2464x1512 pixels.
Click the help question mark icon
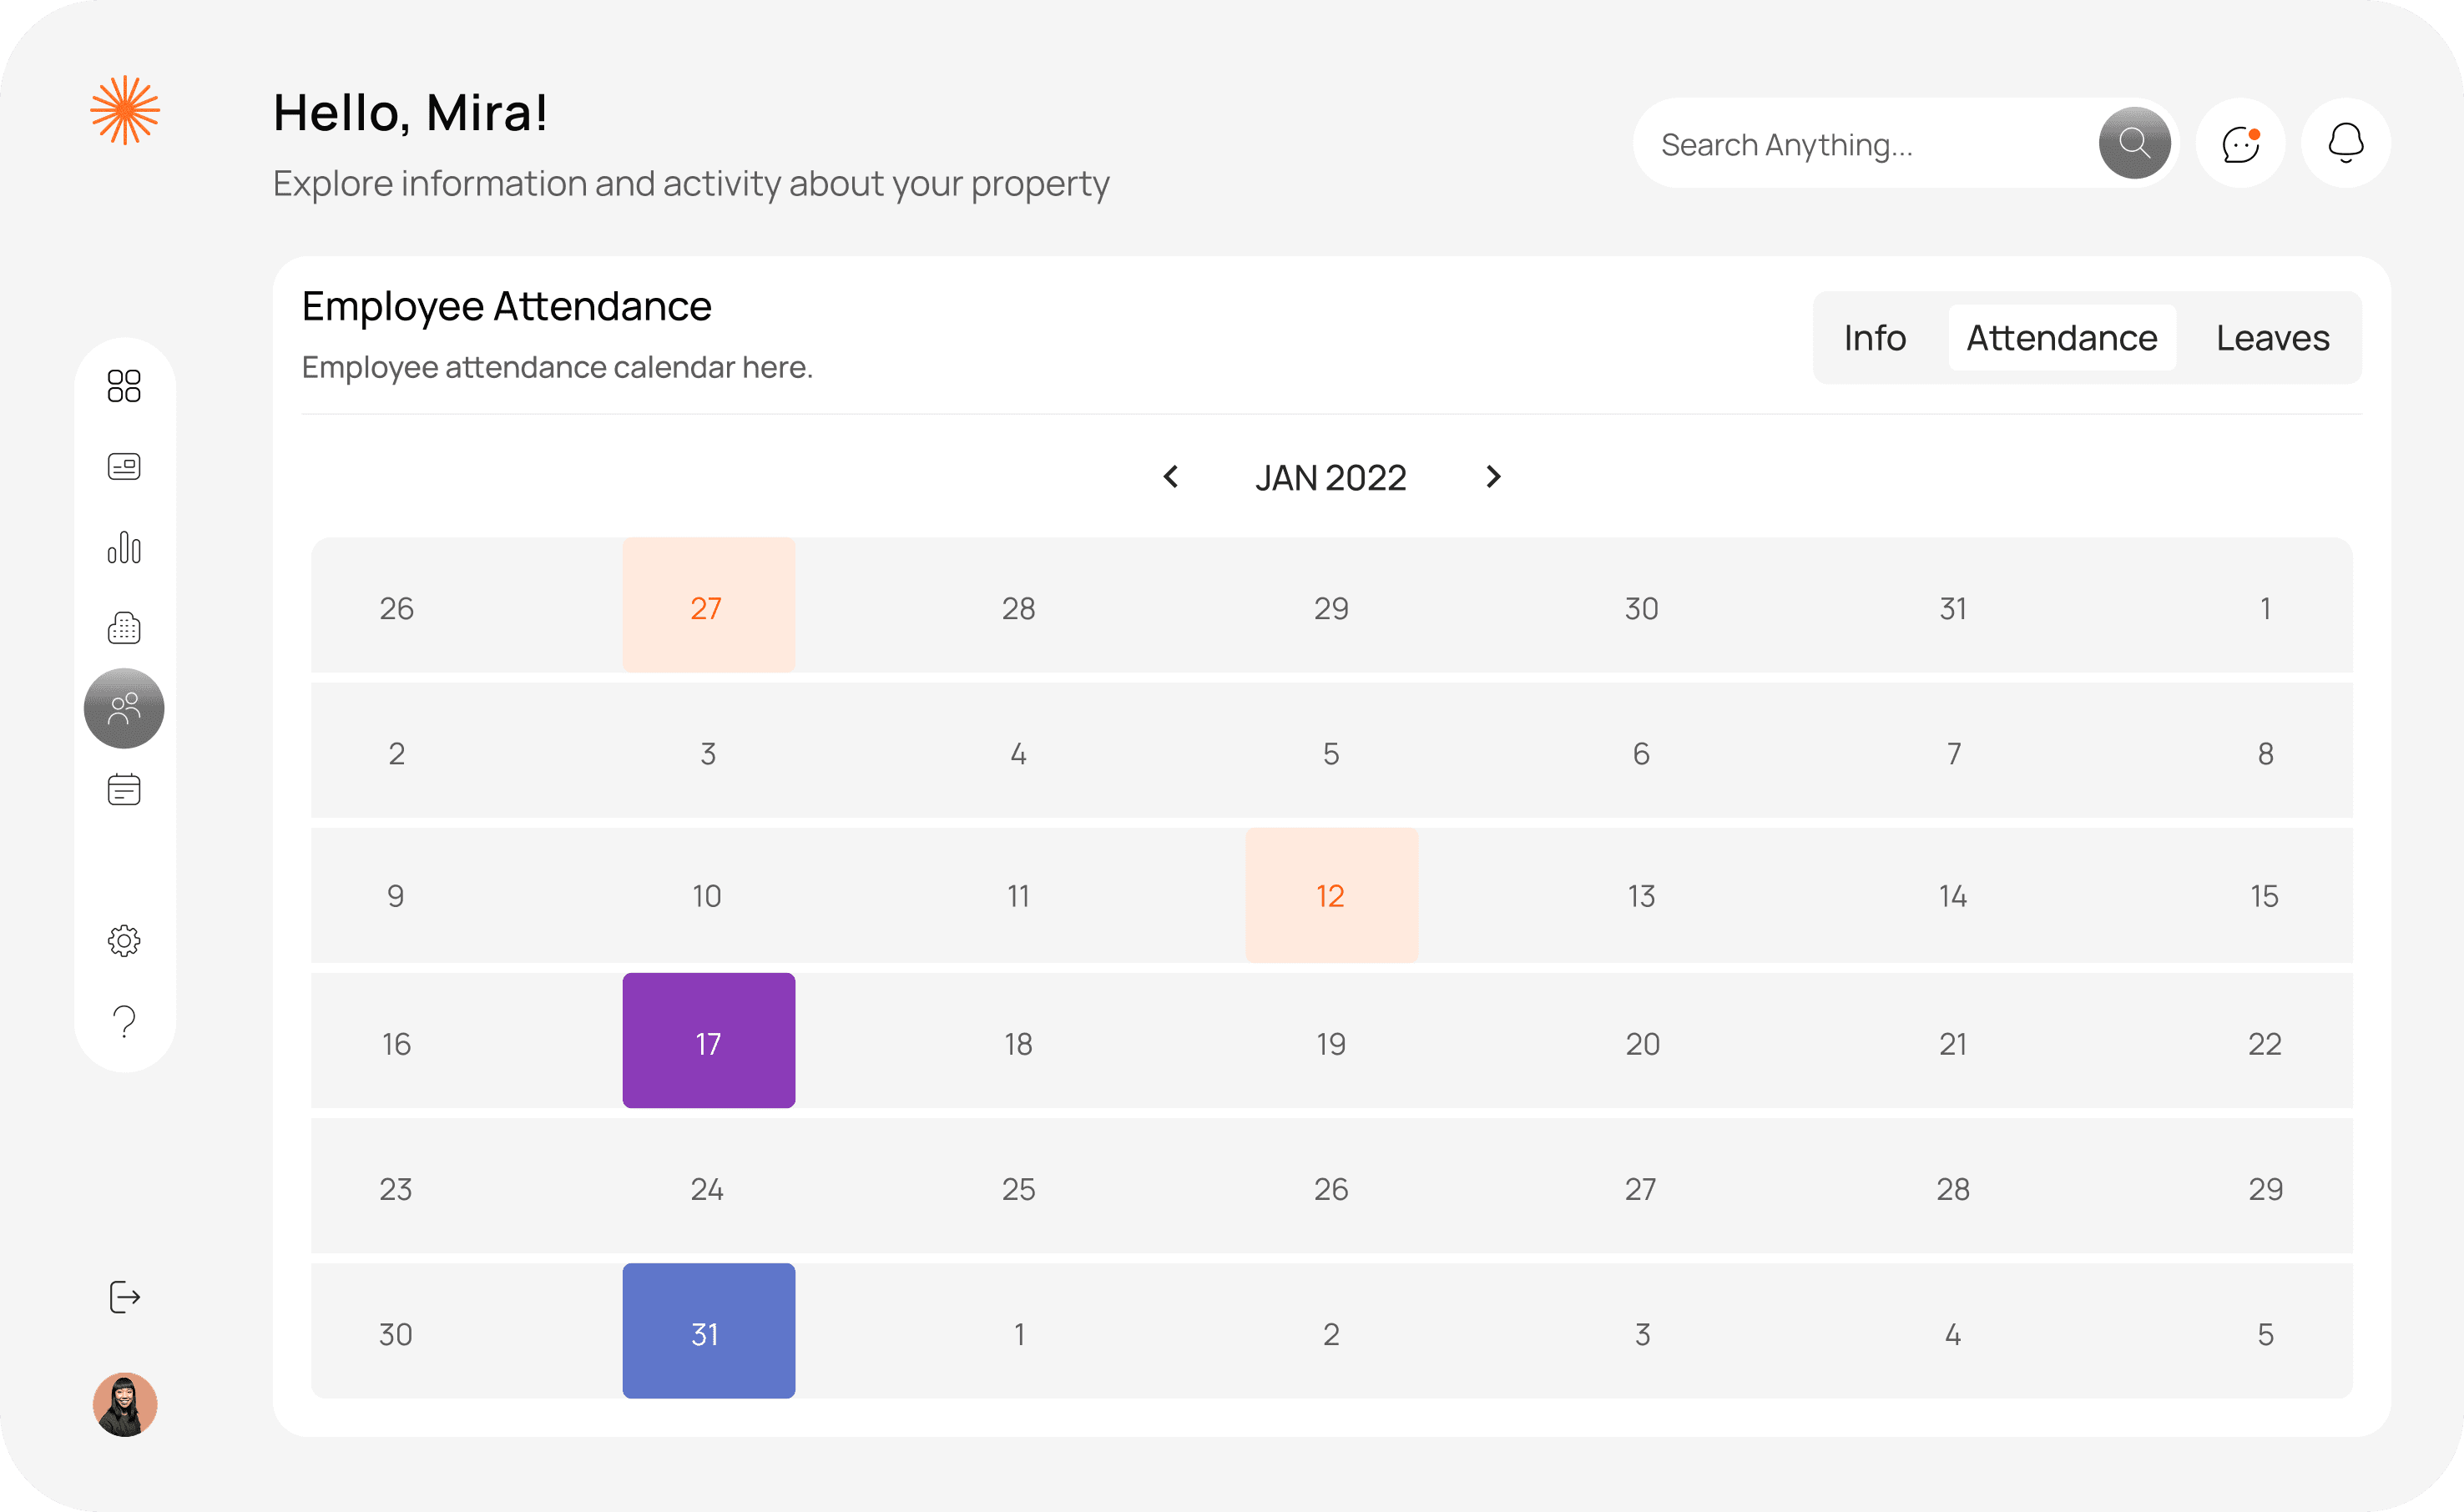pos(124,1021)
